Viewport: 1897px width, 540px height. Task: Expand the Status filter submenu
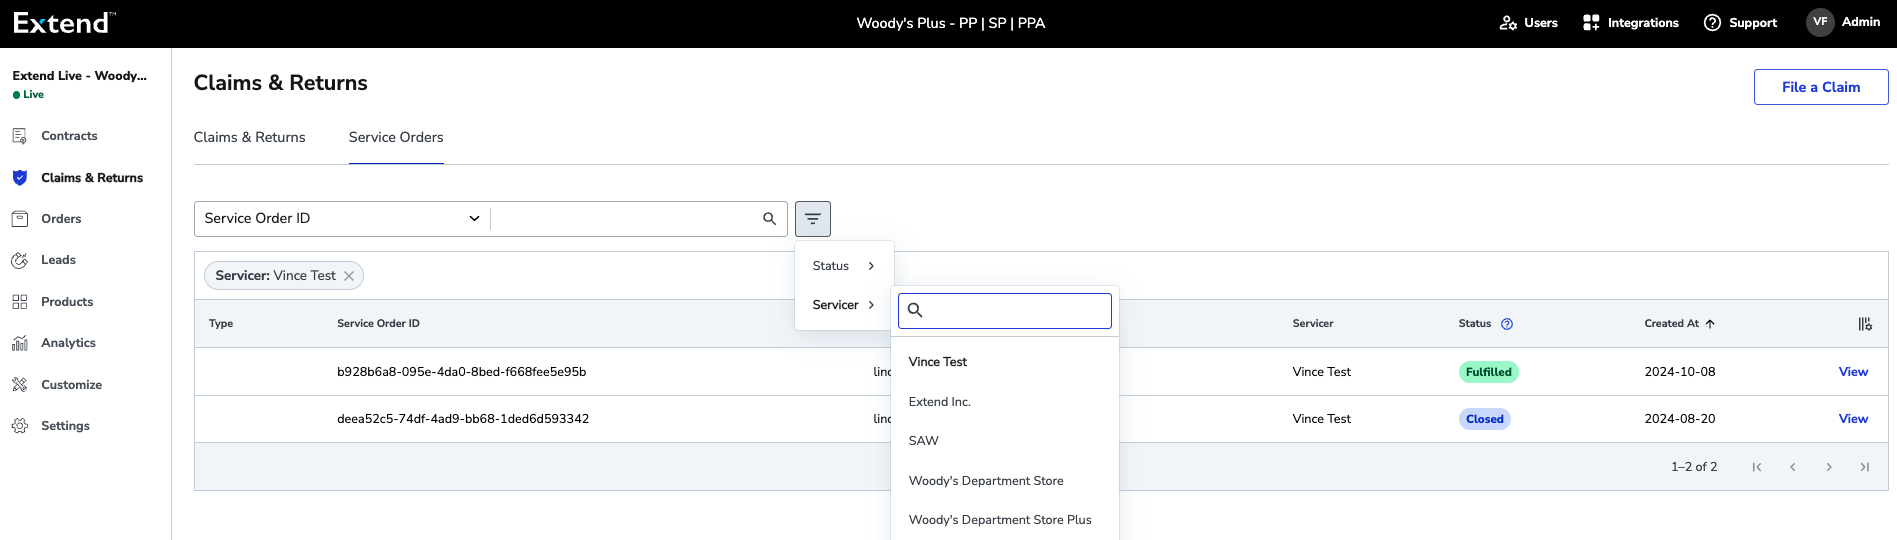[x=843, y=266]
